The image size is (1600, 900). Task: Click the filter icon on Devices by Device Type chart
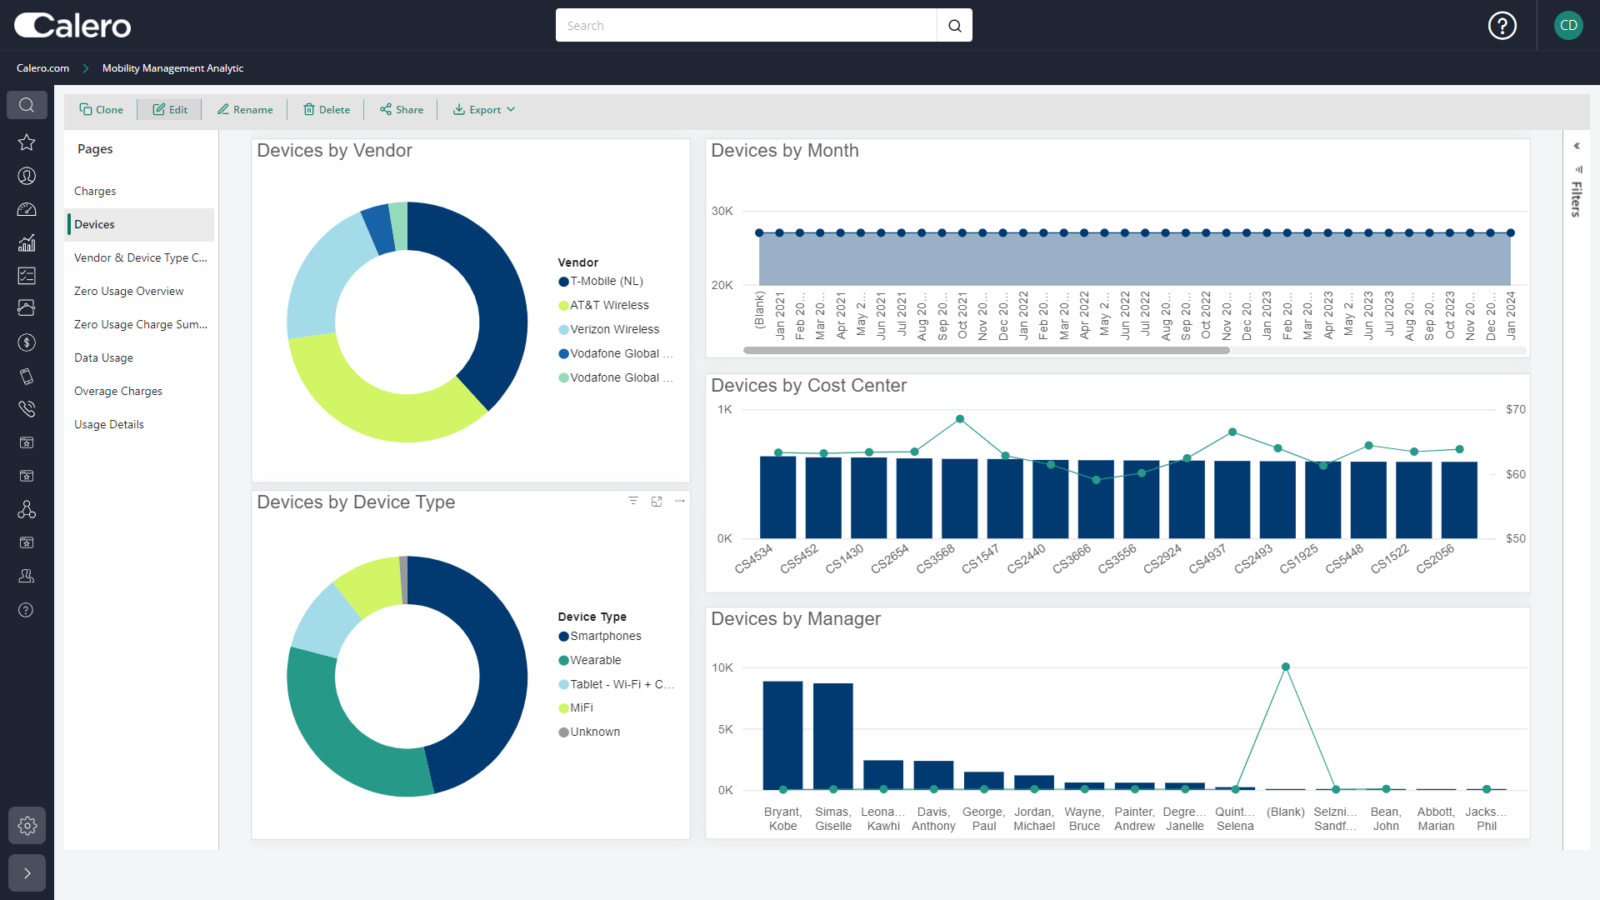point(633,500)
